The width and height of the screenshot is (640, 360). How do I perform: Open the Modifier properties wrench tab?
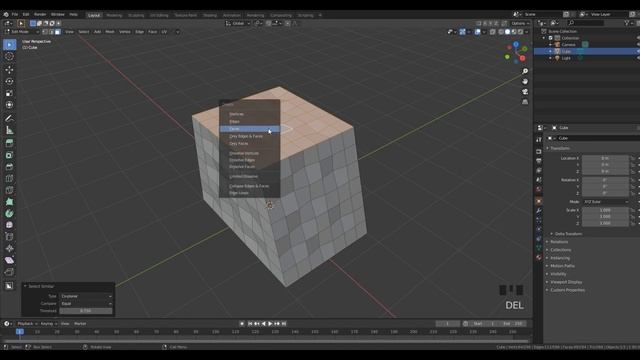[x=539, y=211]
